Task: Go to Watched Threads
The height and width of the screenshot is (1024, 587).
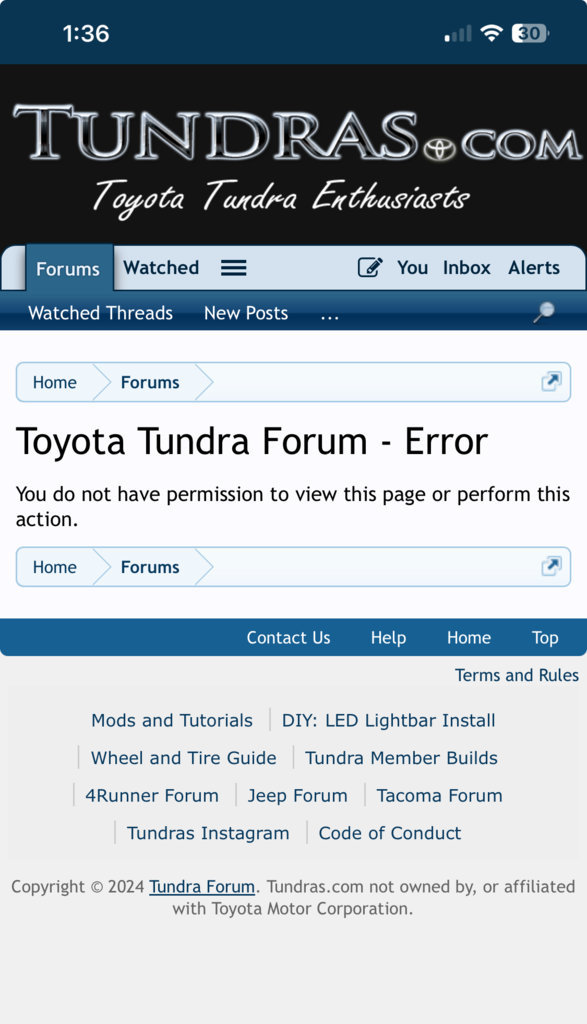Action: coord(101,313)
